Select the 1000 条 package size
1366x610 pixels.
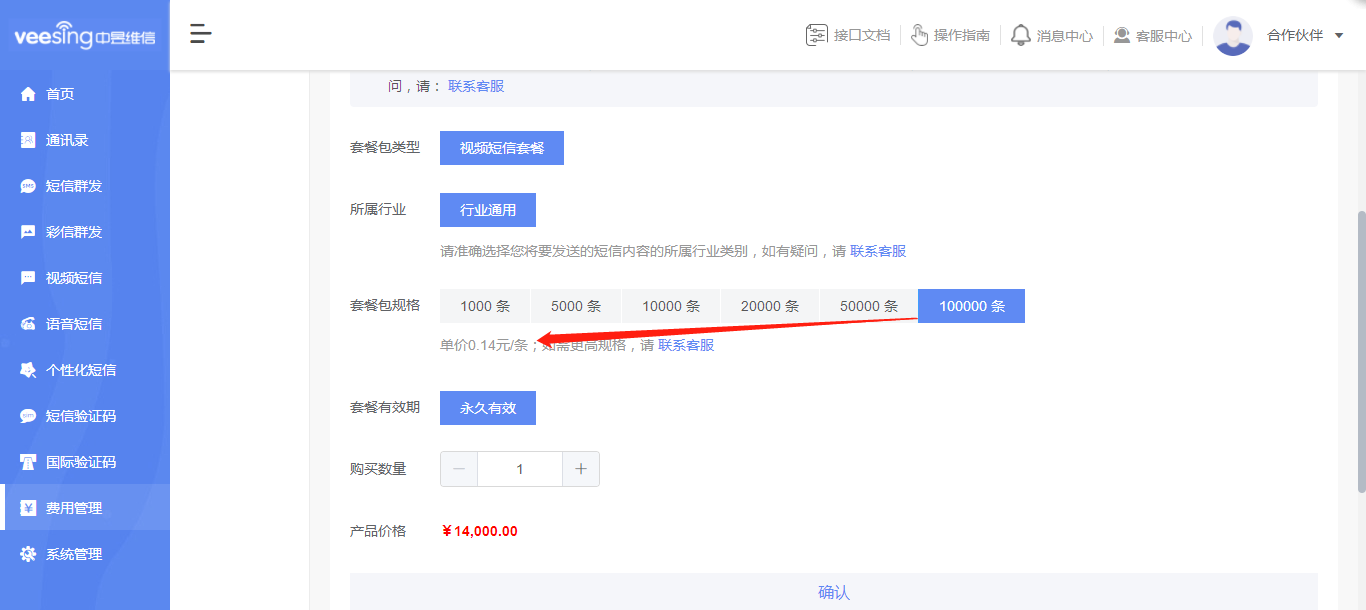tap(485, 306)
